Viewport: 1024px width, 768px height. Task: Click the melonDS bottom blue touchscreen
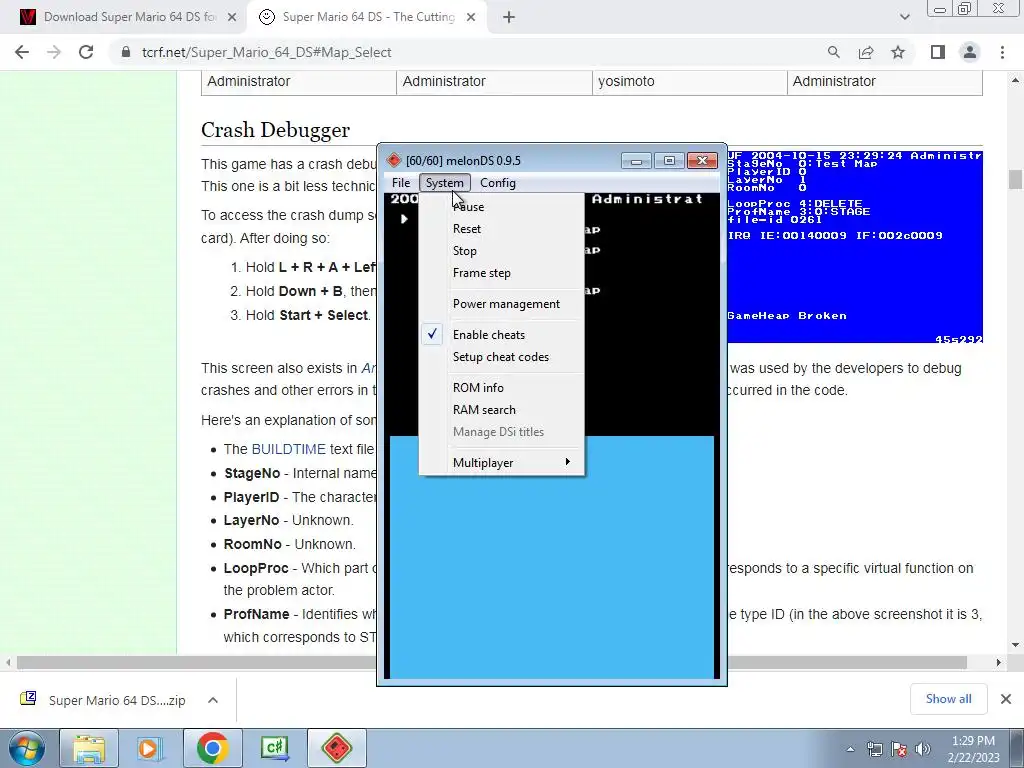(x=552, y=558)
